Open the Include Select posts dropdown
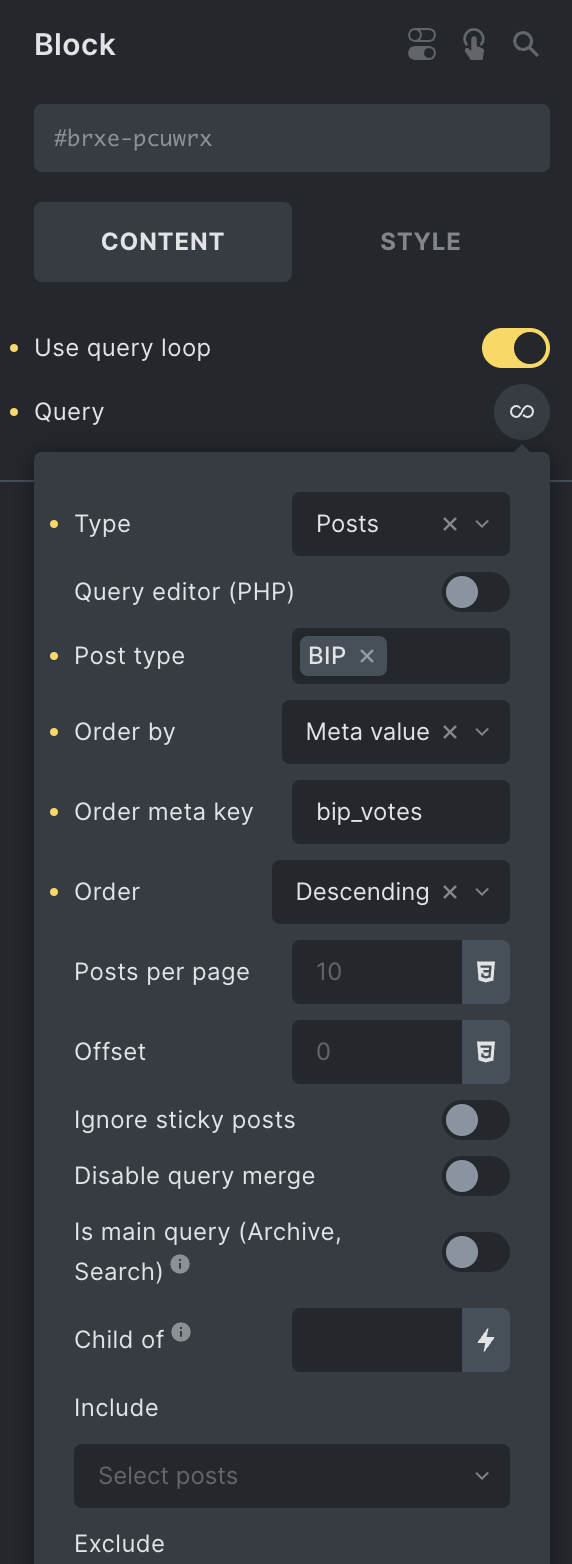 pyautogui.click(x=292, y=1476)
